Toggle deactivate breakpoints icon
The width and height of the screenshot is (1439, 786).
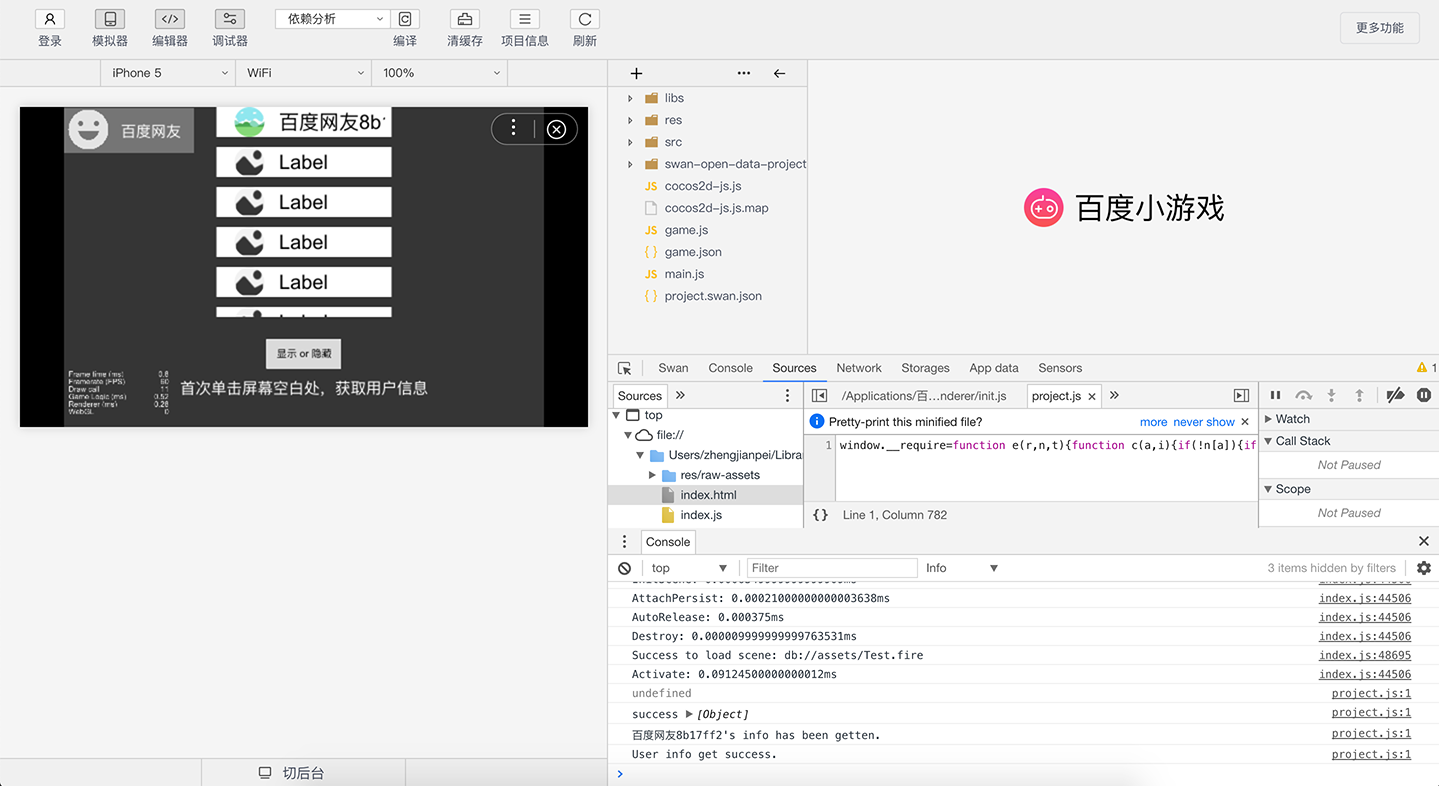1395,395
